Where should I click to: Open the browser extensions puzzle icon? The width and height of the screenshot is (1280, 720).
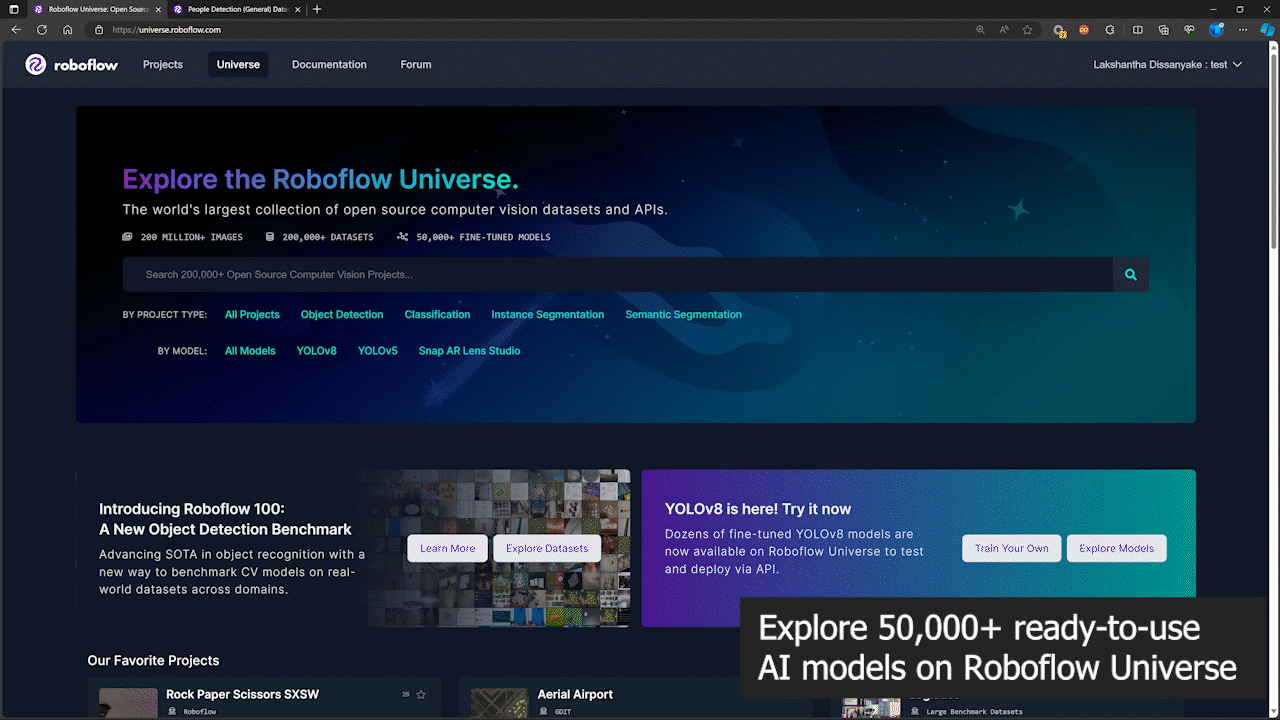coord(1110,30)
